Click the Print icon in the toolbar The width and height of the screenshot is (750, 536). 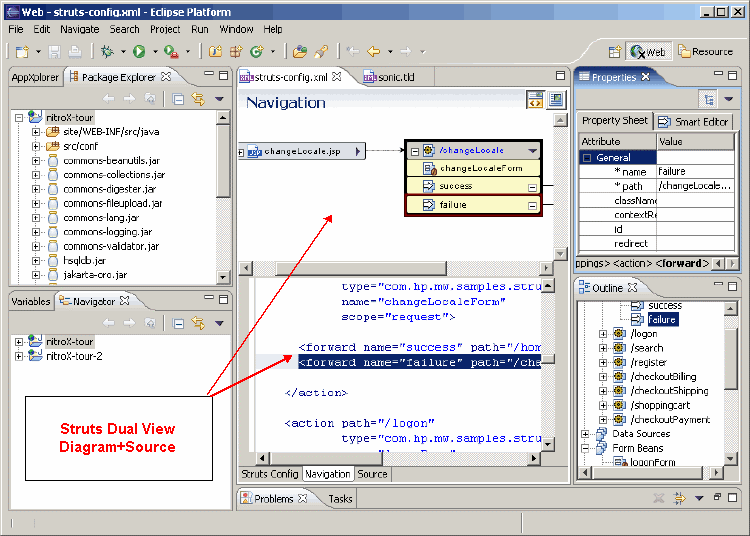(75, 51)
